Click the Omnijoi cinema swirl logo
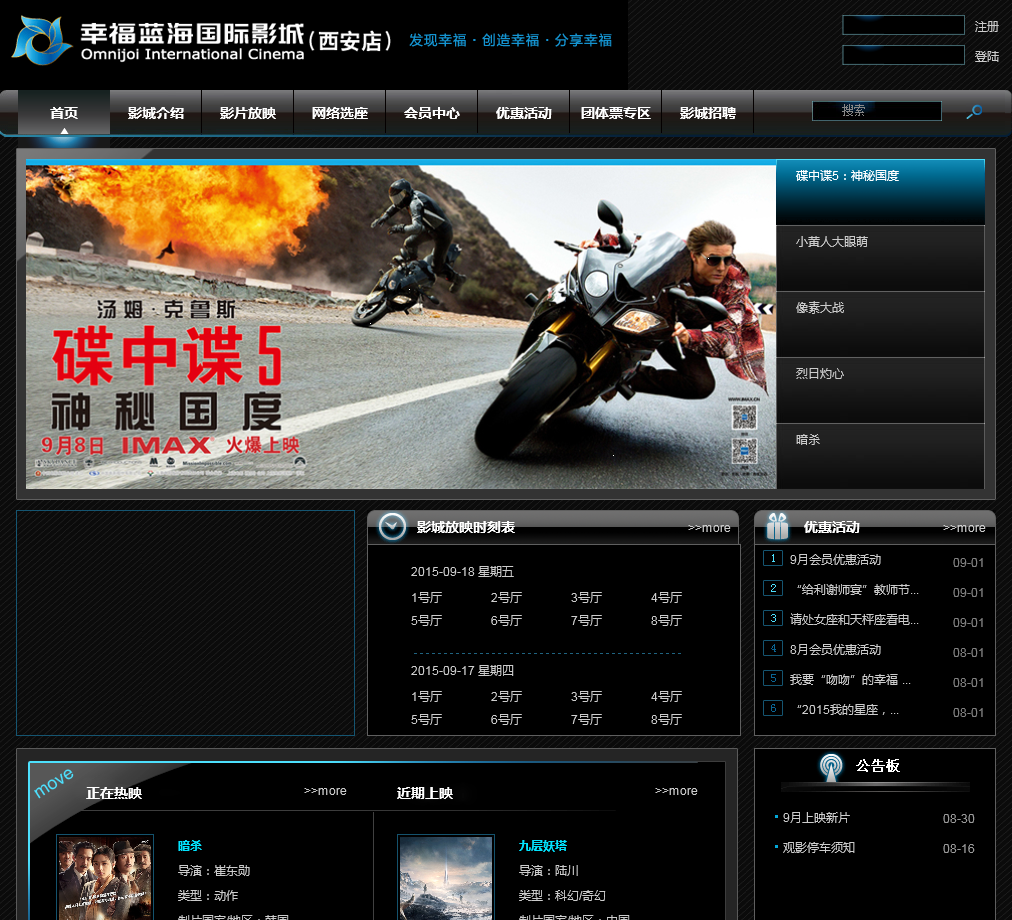 [x=43, y=41]
